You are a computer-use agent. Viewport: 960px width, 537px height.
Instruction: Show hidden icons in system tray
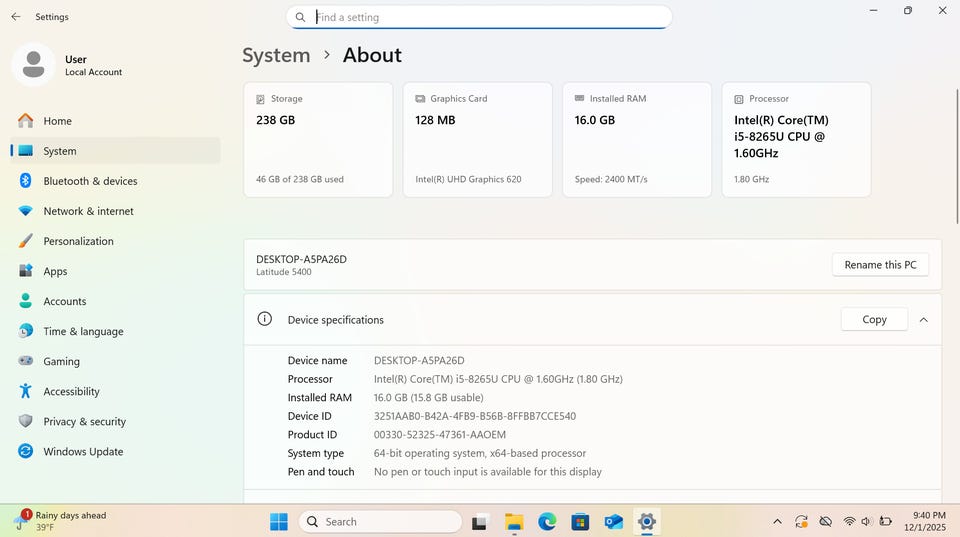777,522
